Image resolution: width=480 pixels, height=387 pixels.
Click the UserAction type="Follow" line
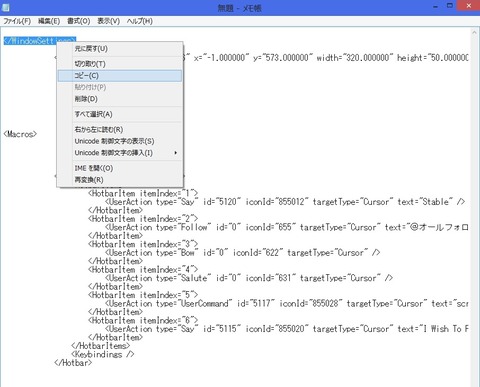coord(286,227)
